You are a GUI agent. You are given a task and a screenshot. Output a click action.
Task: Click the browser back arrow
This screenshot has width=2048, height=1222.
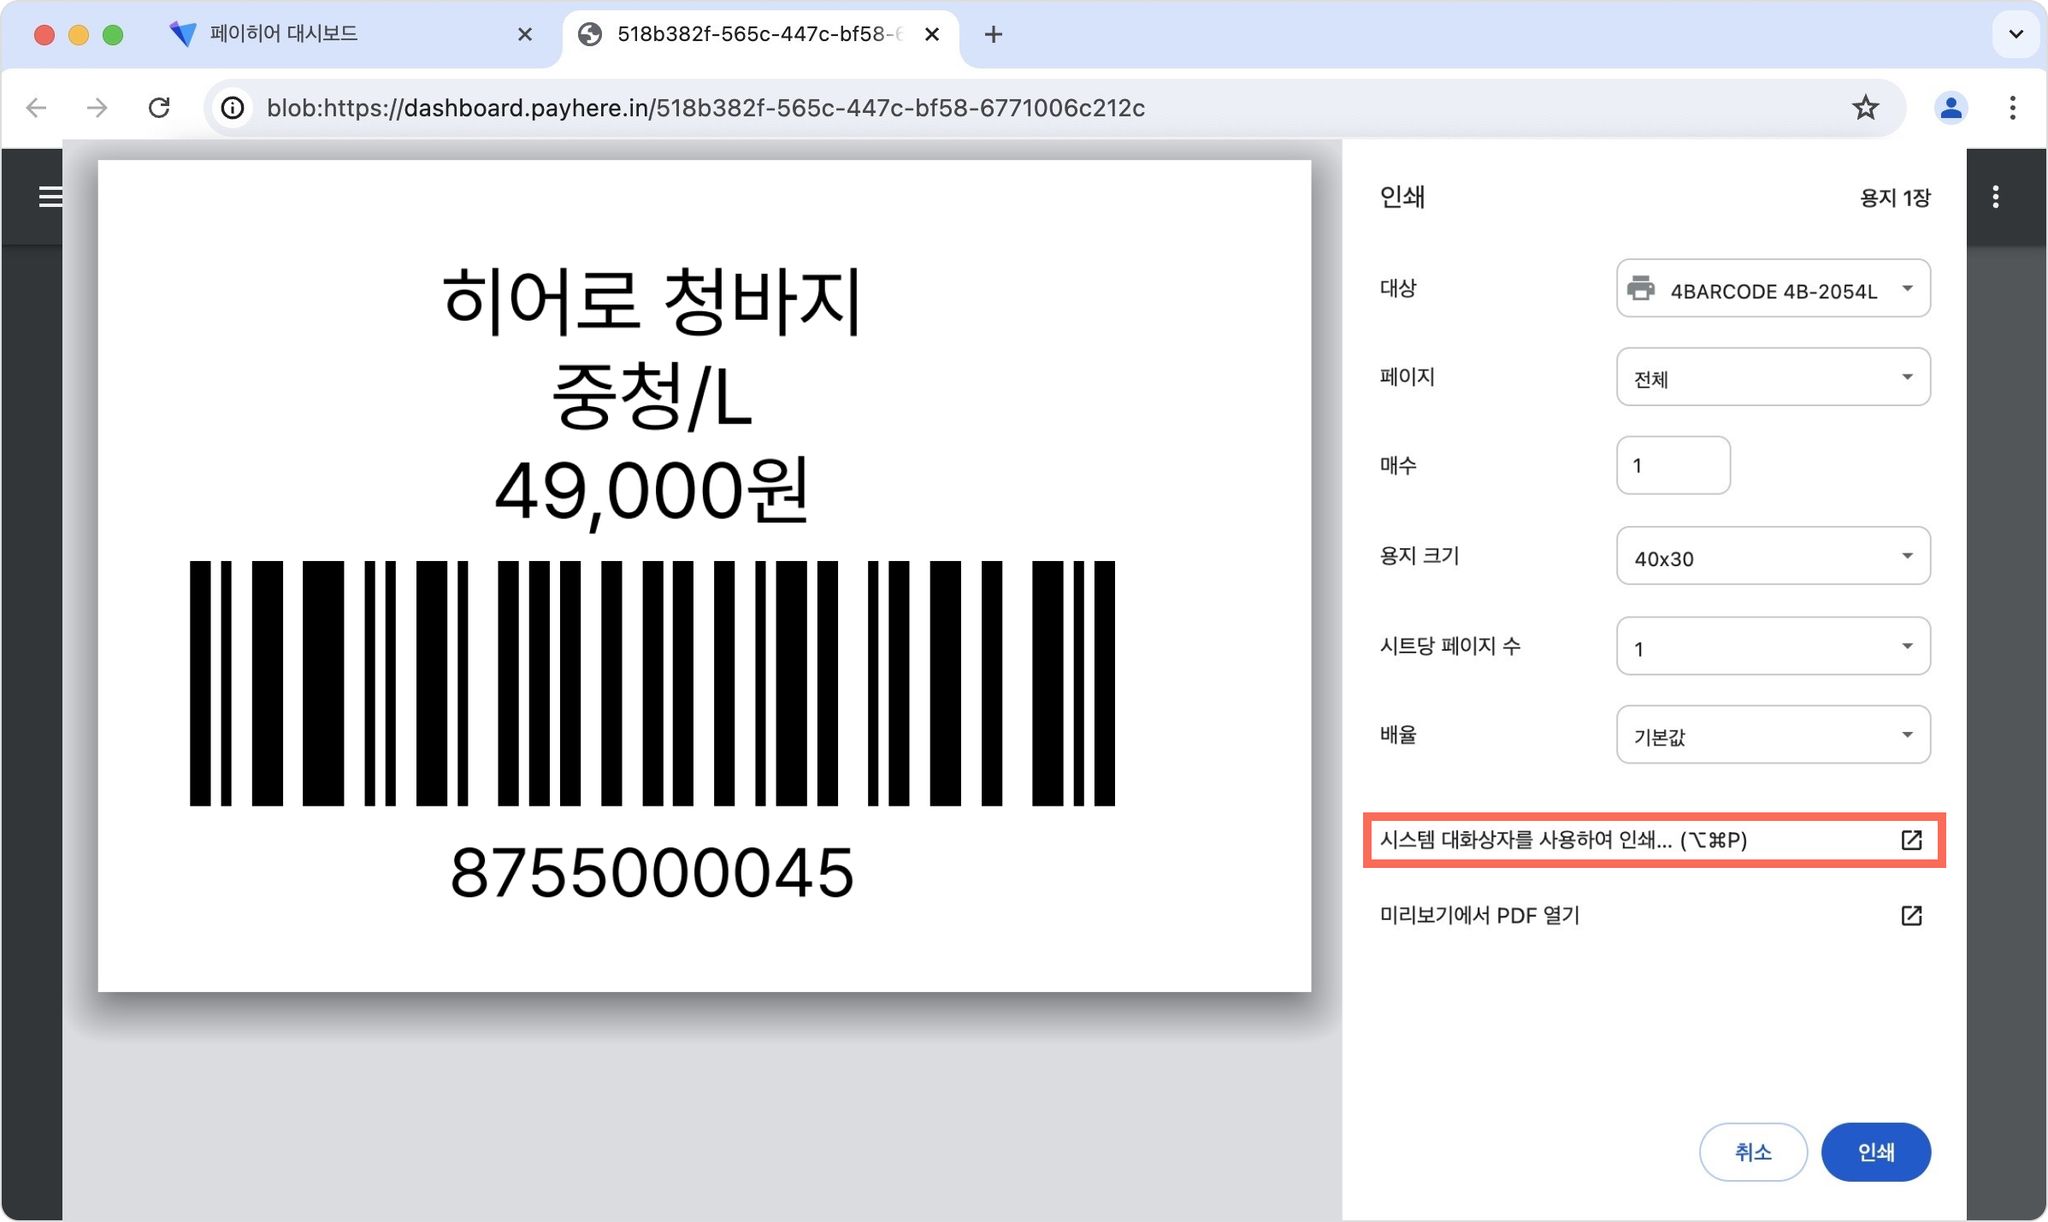point(36,108)
